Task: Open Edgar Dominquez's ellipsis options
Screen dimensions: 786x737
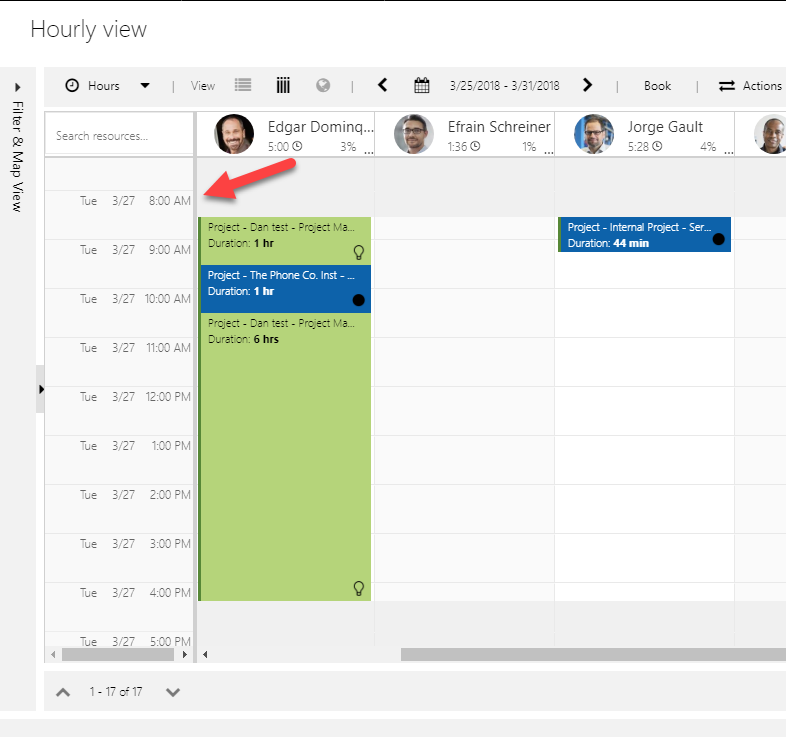Action: pos(368,151)
